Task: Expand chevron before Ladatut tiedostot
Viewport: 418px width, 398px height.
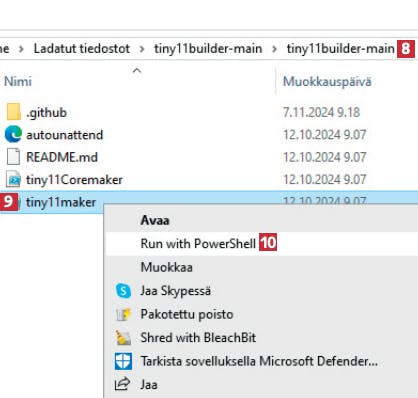Action: [x=21, y=49]
